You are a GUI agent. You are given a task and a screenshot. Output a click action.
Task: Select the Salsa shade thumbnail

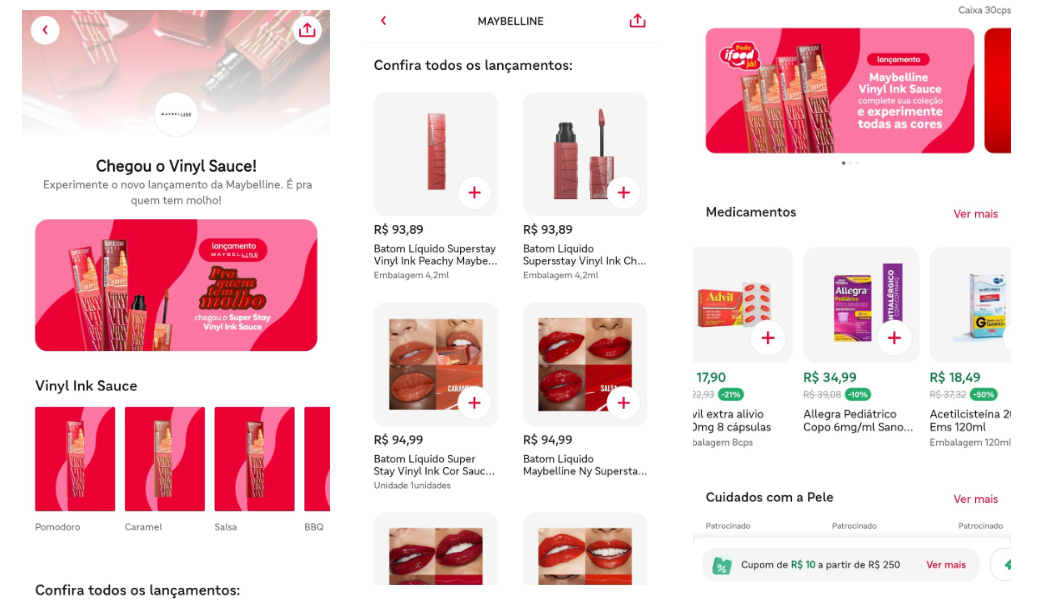tap(254, 459)
